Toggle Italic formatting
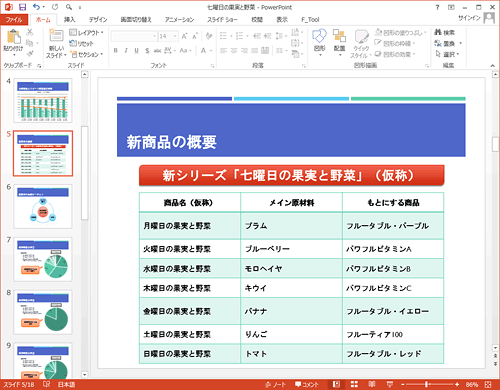The image size is (500, 390). pyautogui.click(x=126, y=51)
